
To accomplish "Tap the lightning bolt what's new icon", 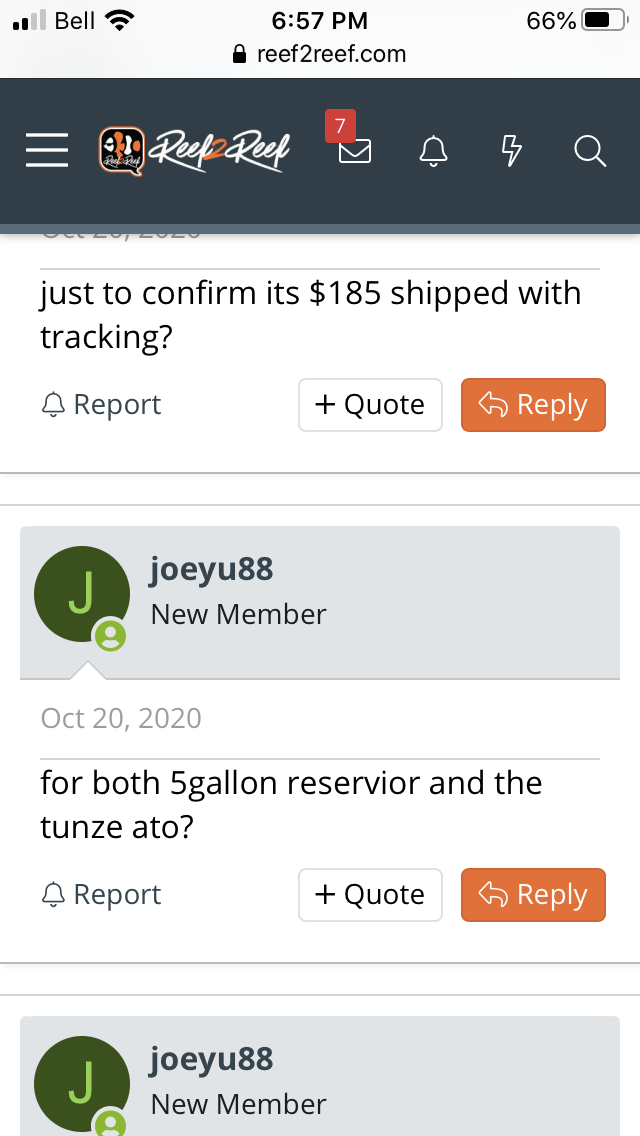I will 511,152.
